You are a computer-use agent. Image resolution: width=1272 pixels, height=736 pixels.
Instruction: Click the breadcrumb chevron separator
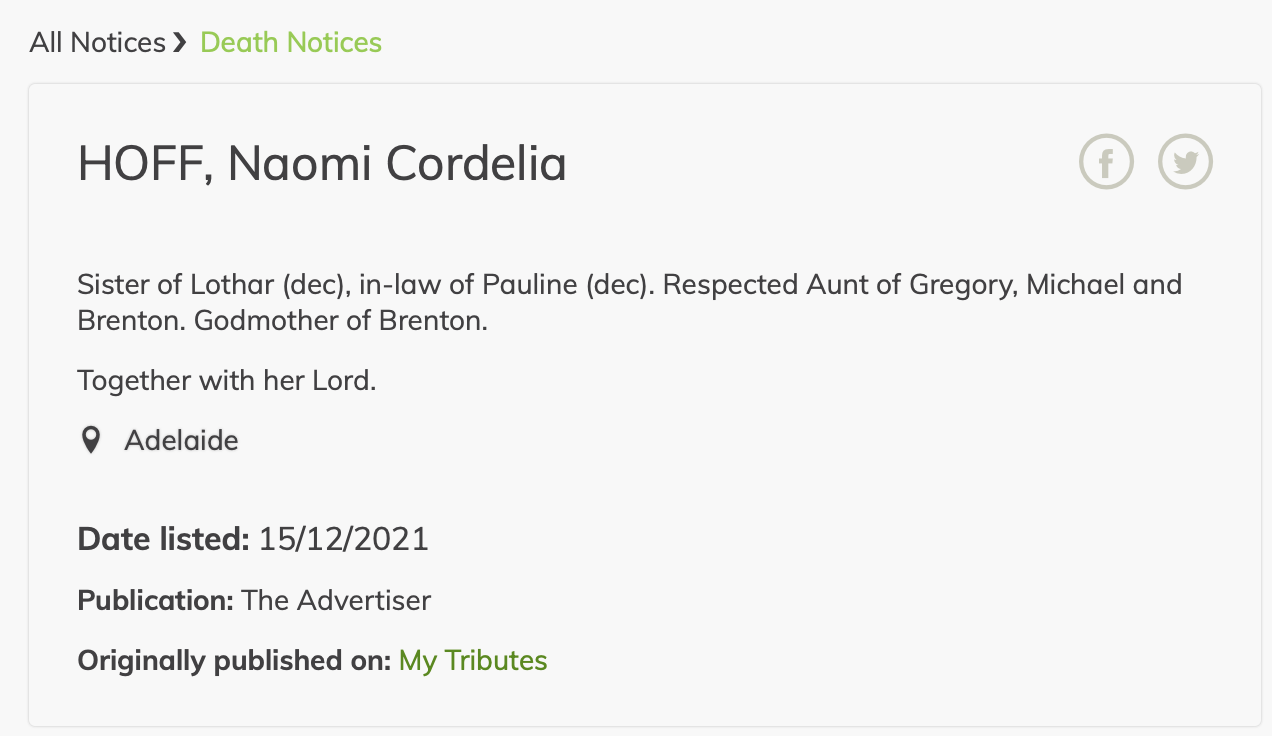pyautogui.click(x=180, y=43)
